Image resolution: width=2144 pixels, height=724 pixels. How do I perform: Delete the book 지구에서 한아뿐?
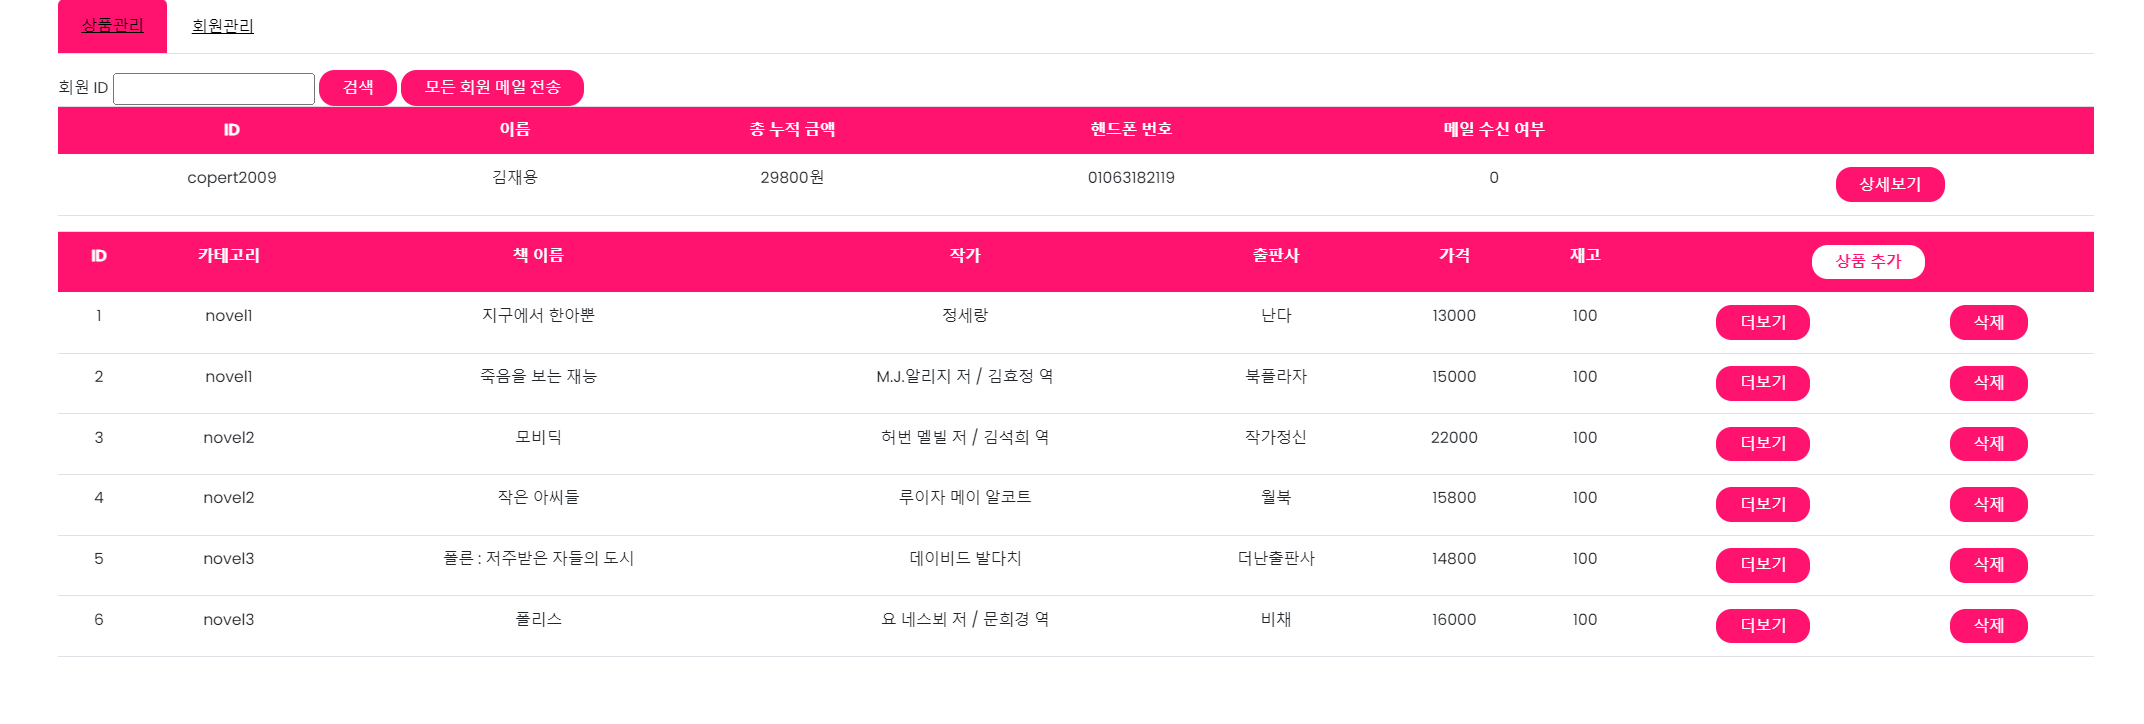[x=1988, y=322]
